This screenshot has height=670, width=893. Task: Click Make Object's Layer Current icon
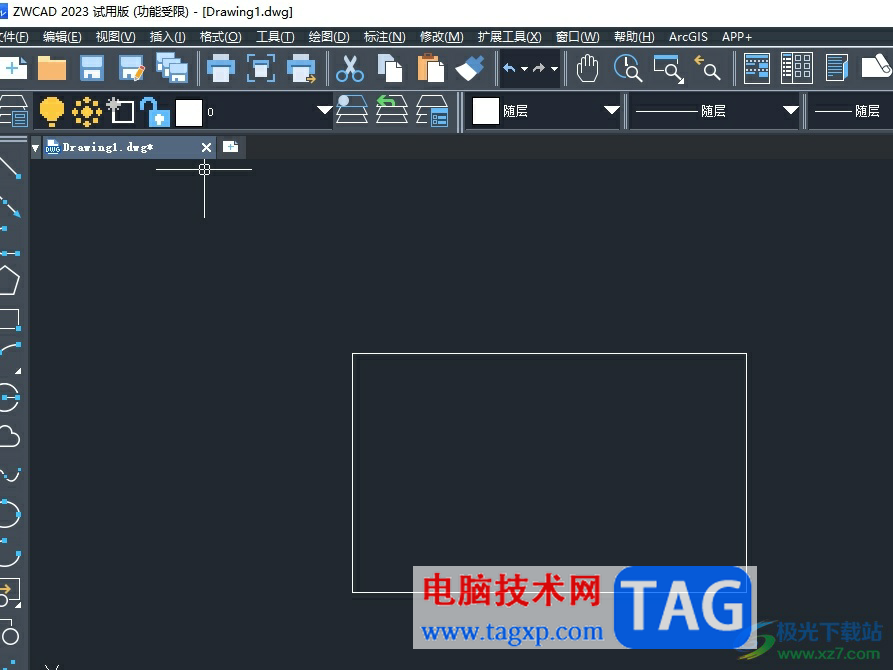[351, 109]
